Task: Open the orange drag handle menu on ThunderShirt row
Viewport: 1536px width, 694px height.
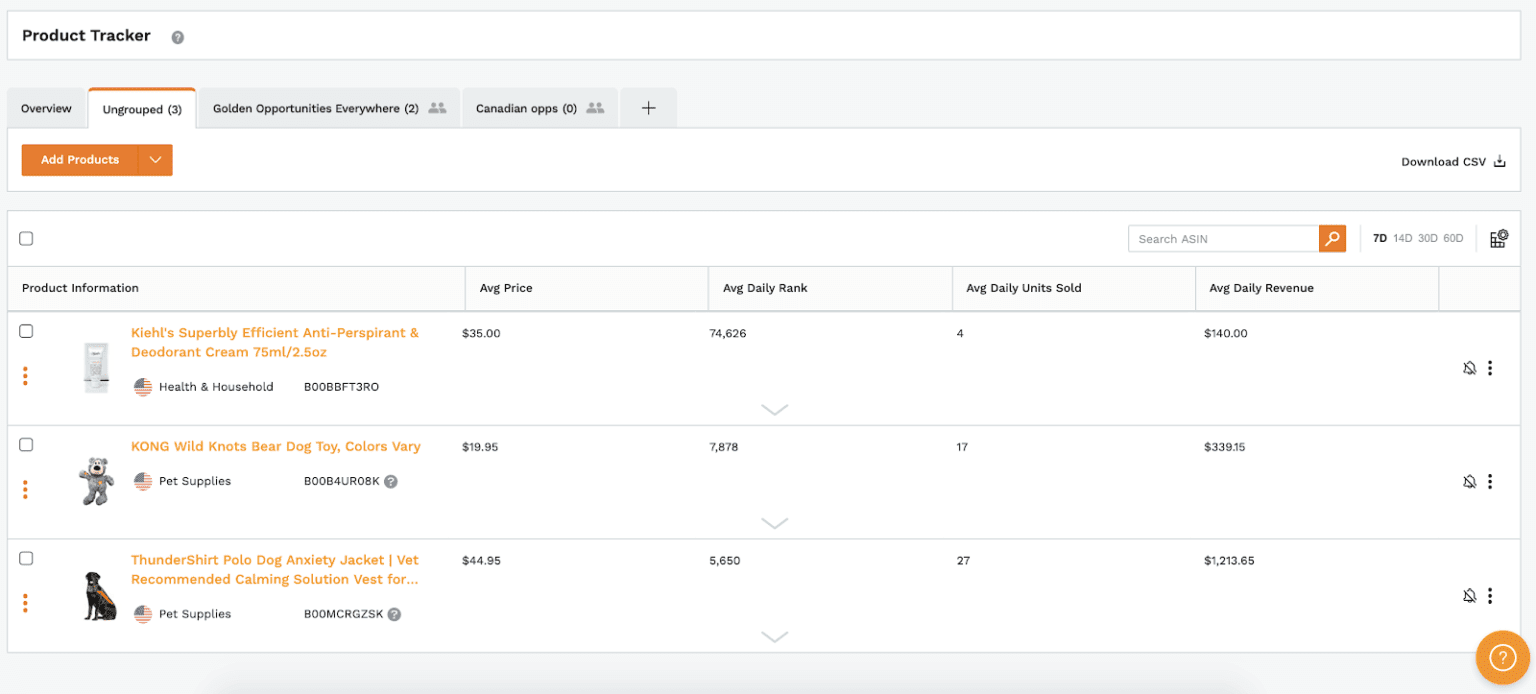Action: coord(25,604)
